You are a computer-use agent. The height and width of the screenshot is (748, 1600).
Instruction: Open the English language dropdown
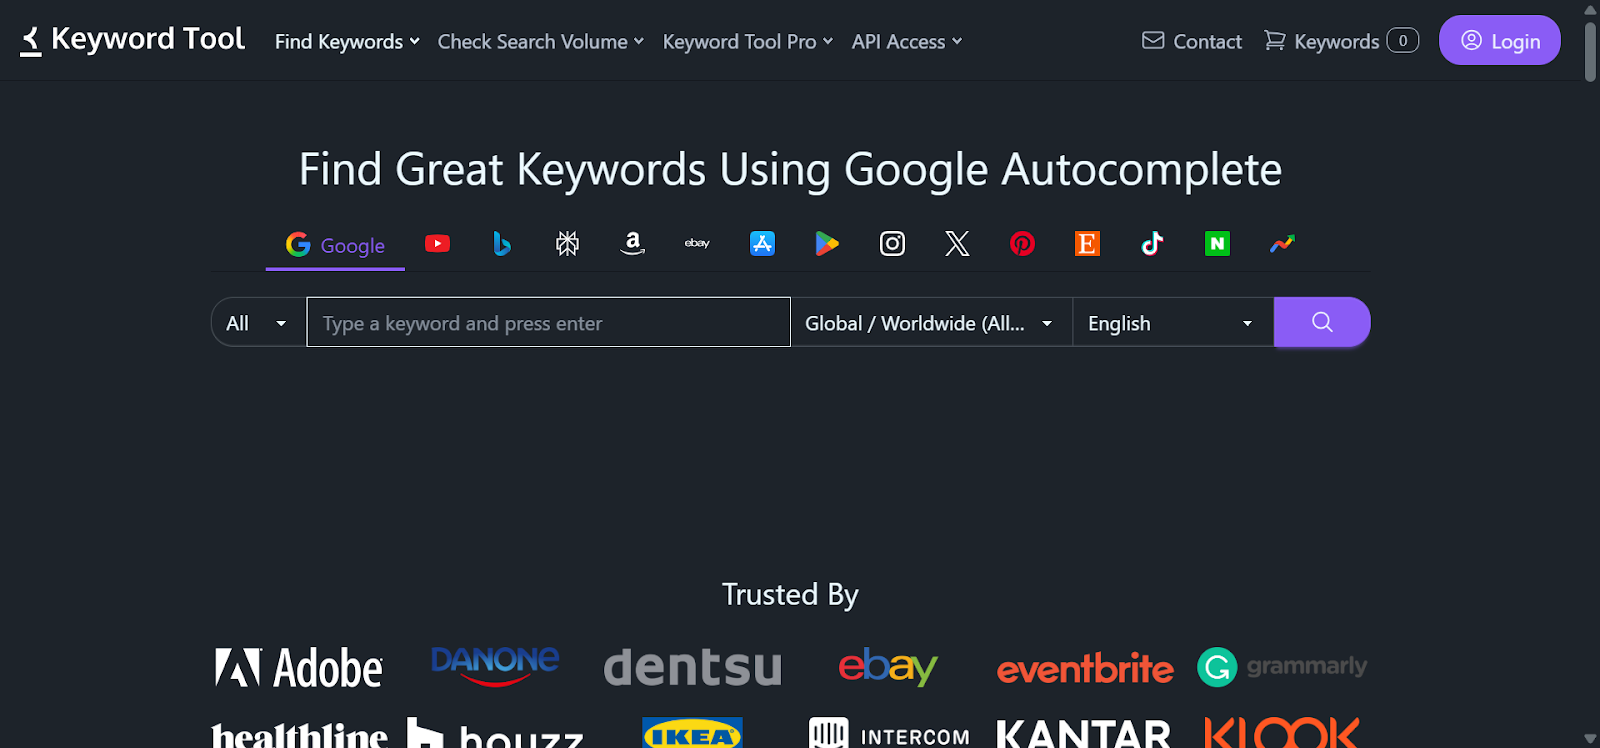coord(1173,323)
